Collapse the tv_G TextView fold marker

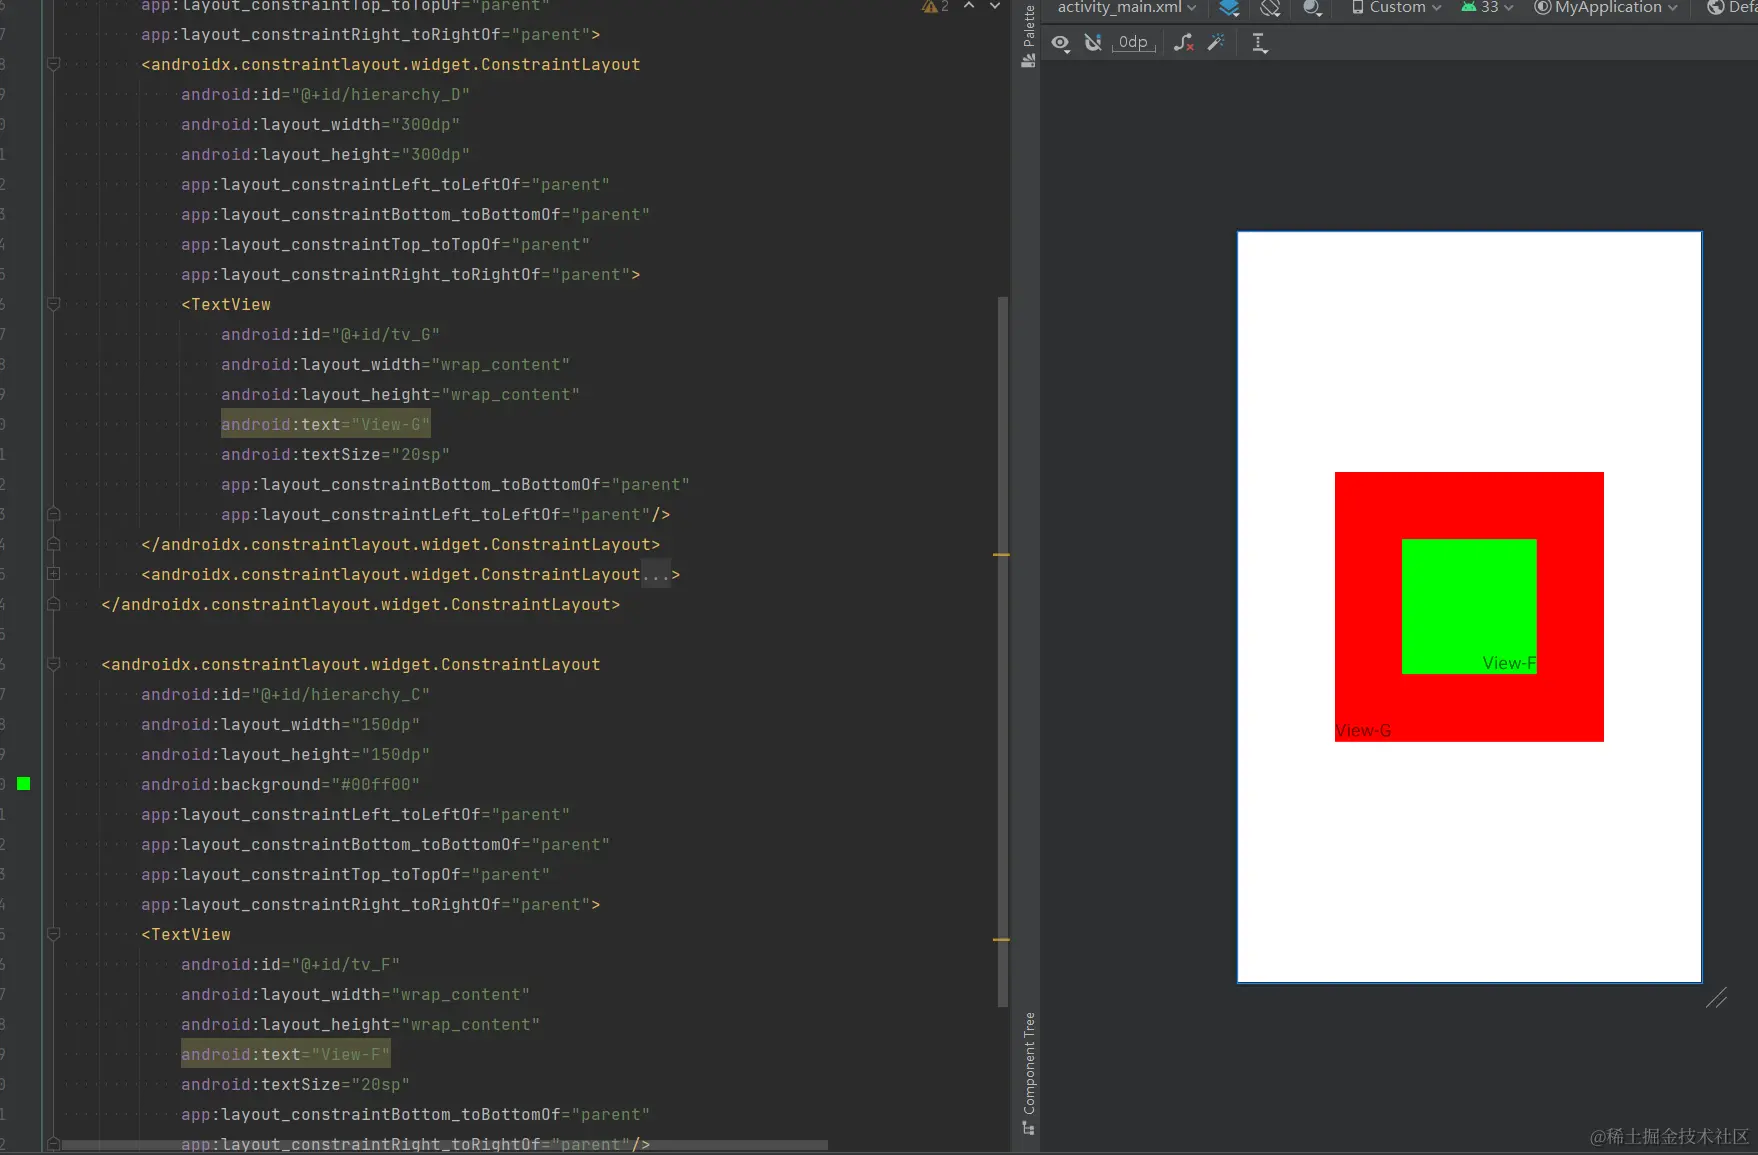[x=54, y=304]
